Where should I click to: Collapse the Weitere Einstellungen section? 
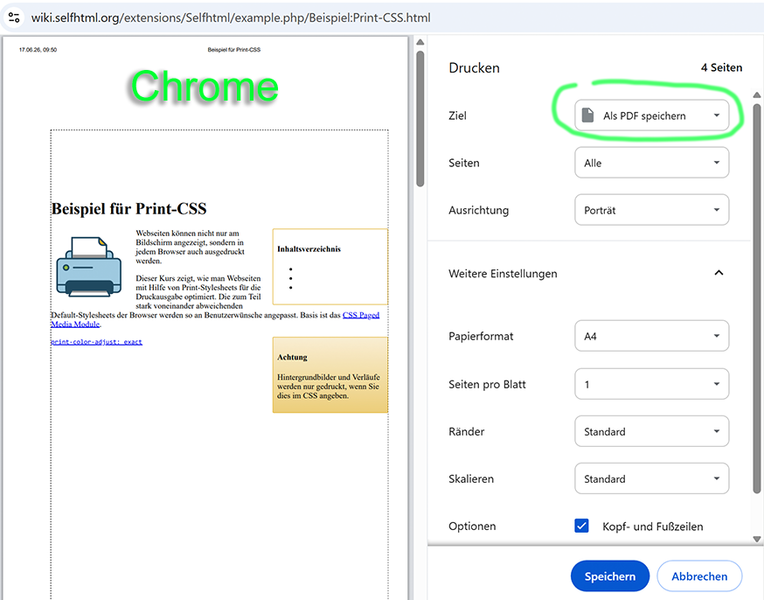(719, 273)
